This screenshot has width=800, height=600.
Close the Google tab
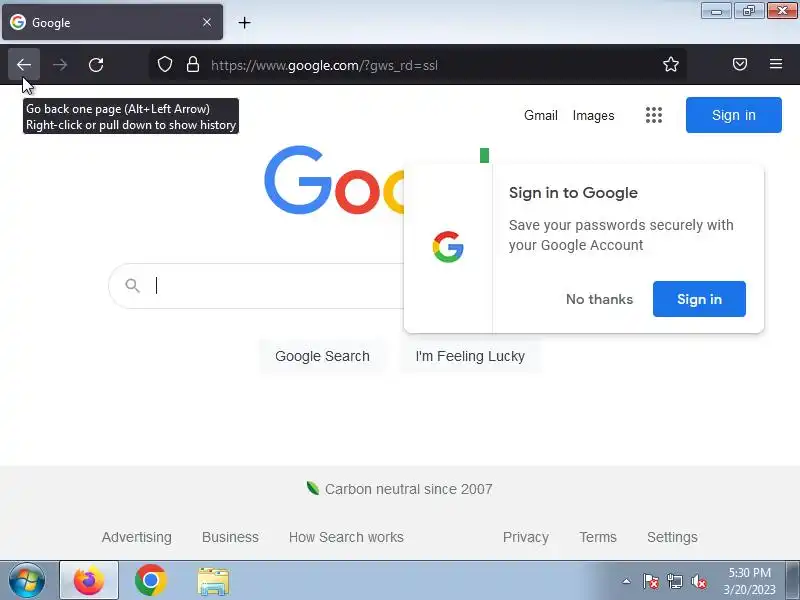[x=207, y=22]
